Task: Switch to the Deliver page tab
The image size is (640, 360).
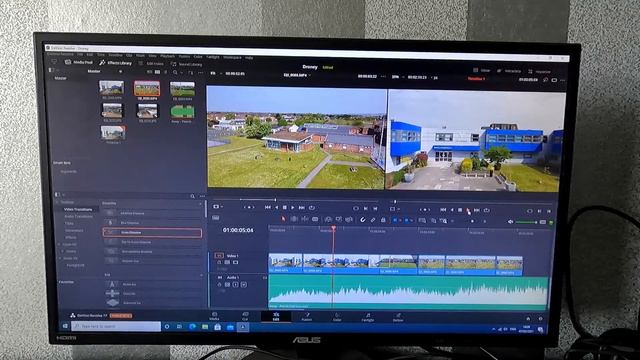Action: (398, 318)
